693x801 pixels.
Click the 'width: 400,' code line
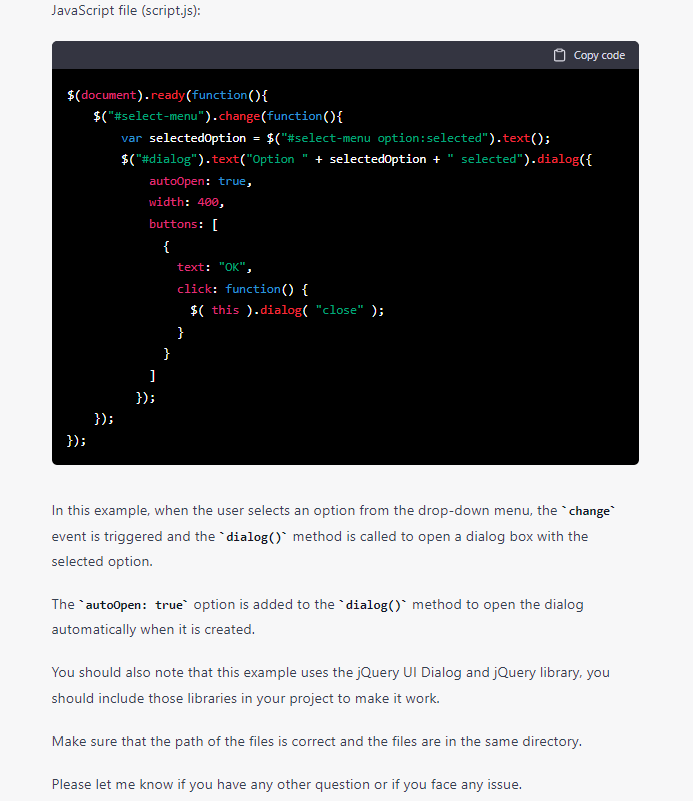[186, 202]
